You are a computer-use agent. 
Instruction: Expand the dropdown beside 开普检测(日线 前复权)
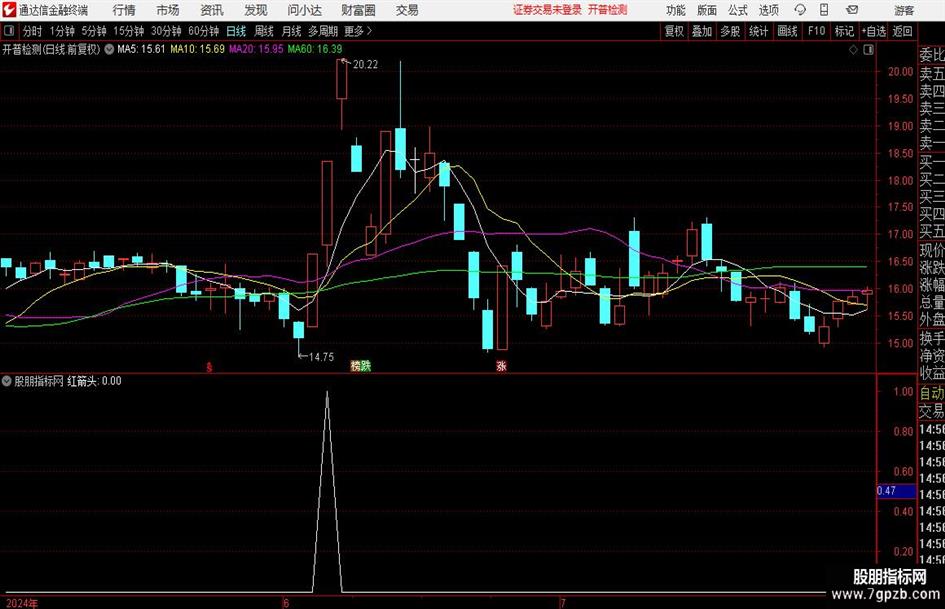coord(109,49)
